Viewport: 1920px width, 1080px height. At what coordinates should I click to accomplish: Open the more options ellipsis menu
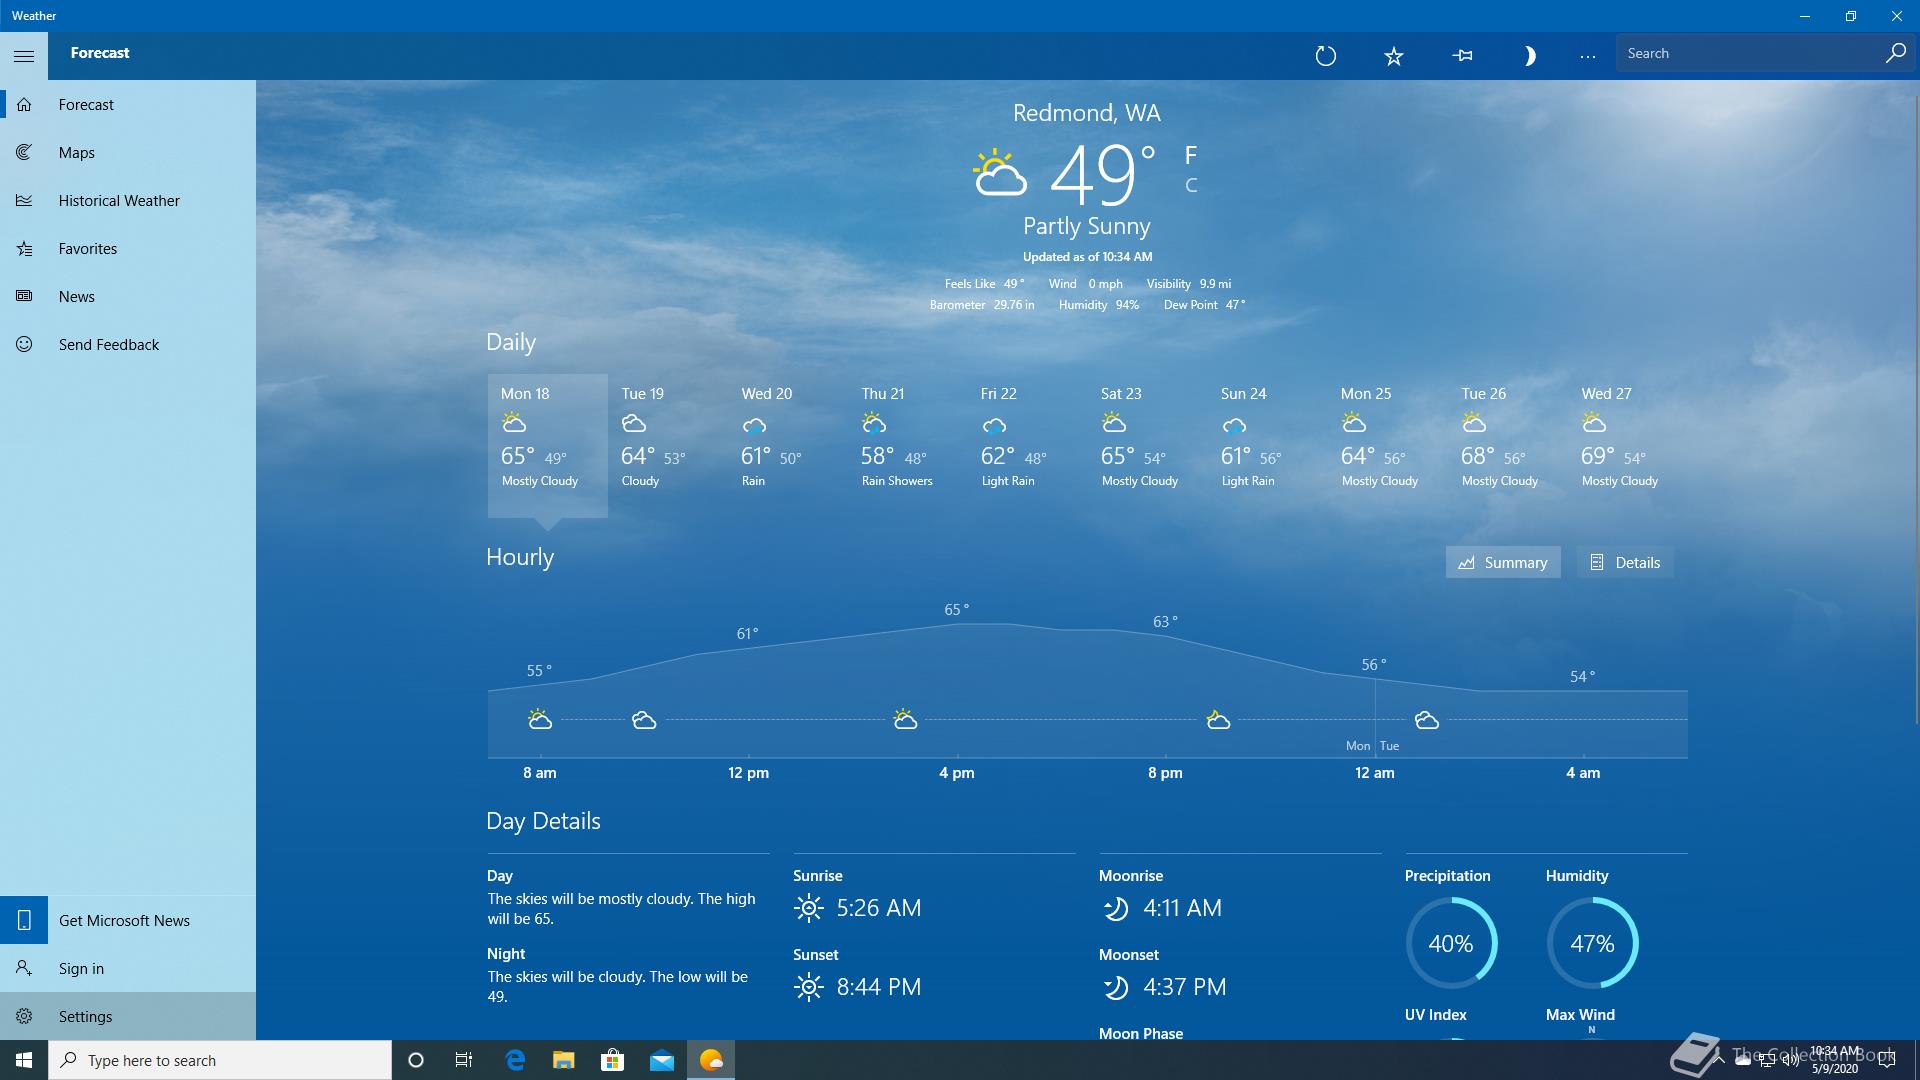[1587, 56]
